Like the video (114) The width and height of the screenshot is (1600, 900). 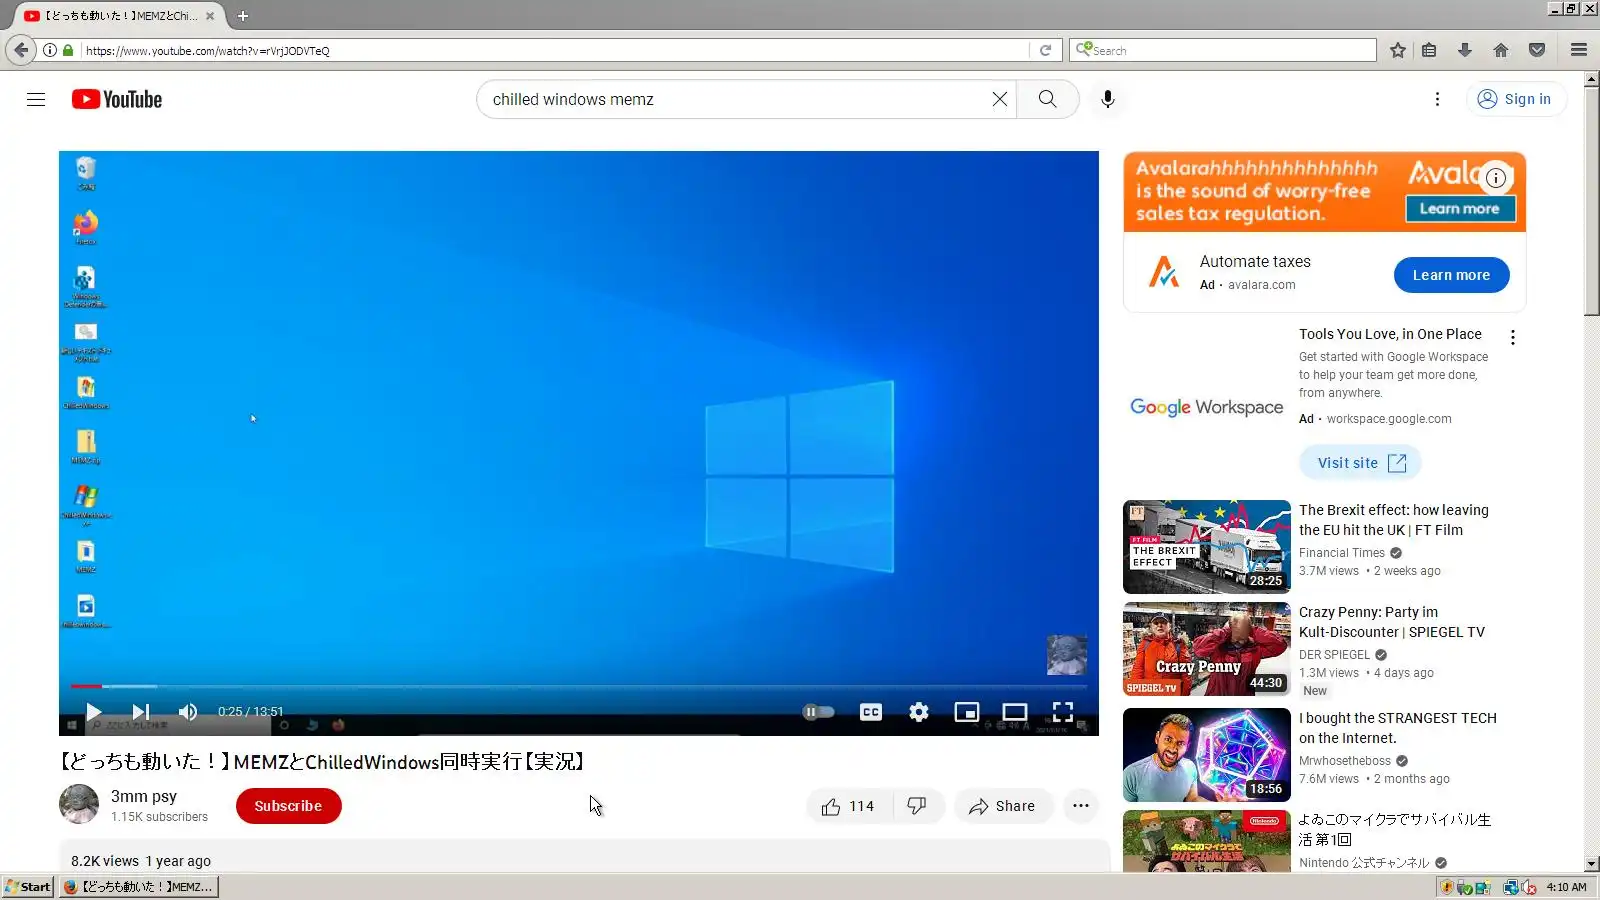click(x=847, y=806)
